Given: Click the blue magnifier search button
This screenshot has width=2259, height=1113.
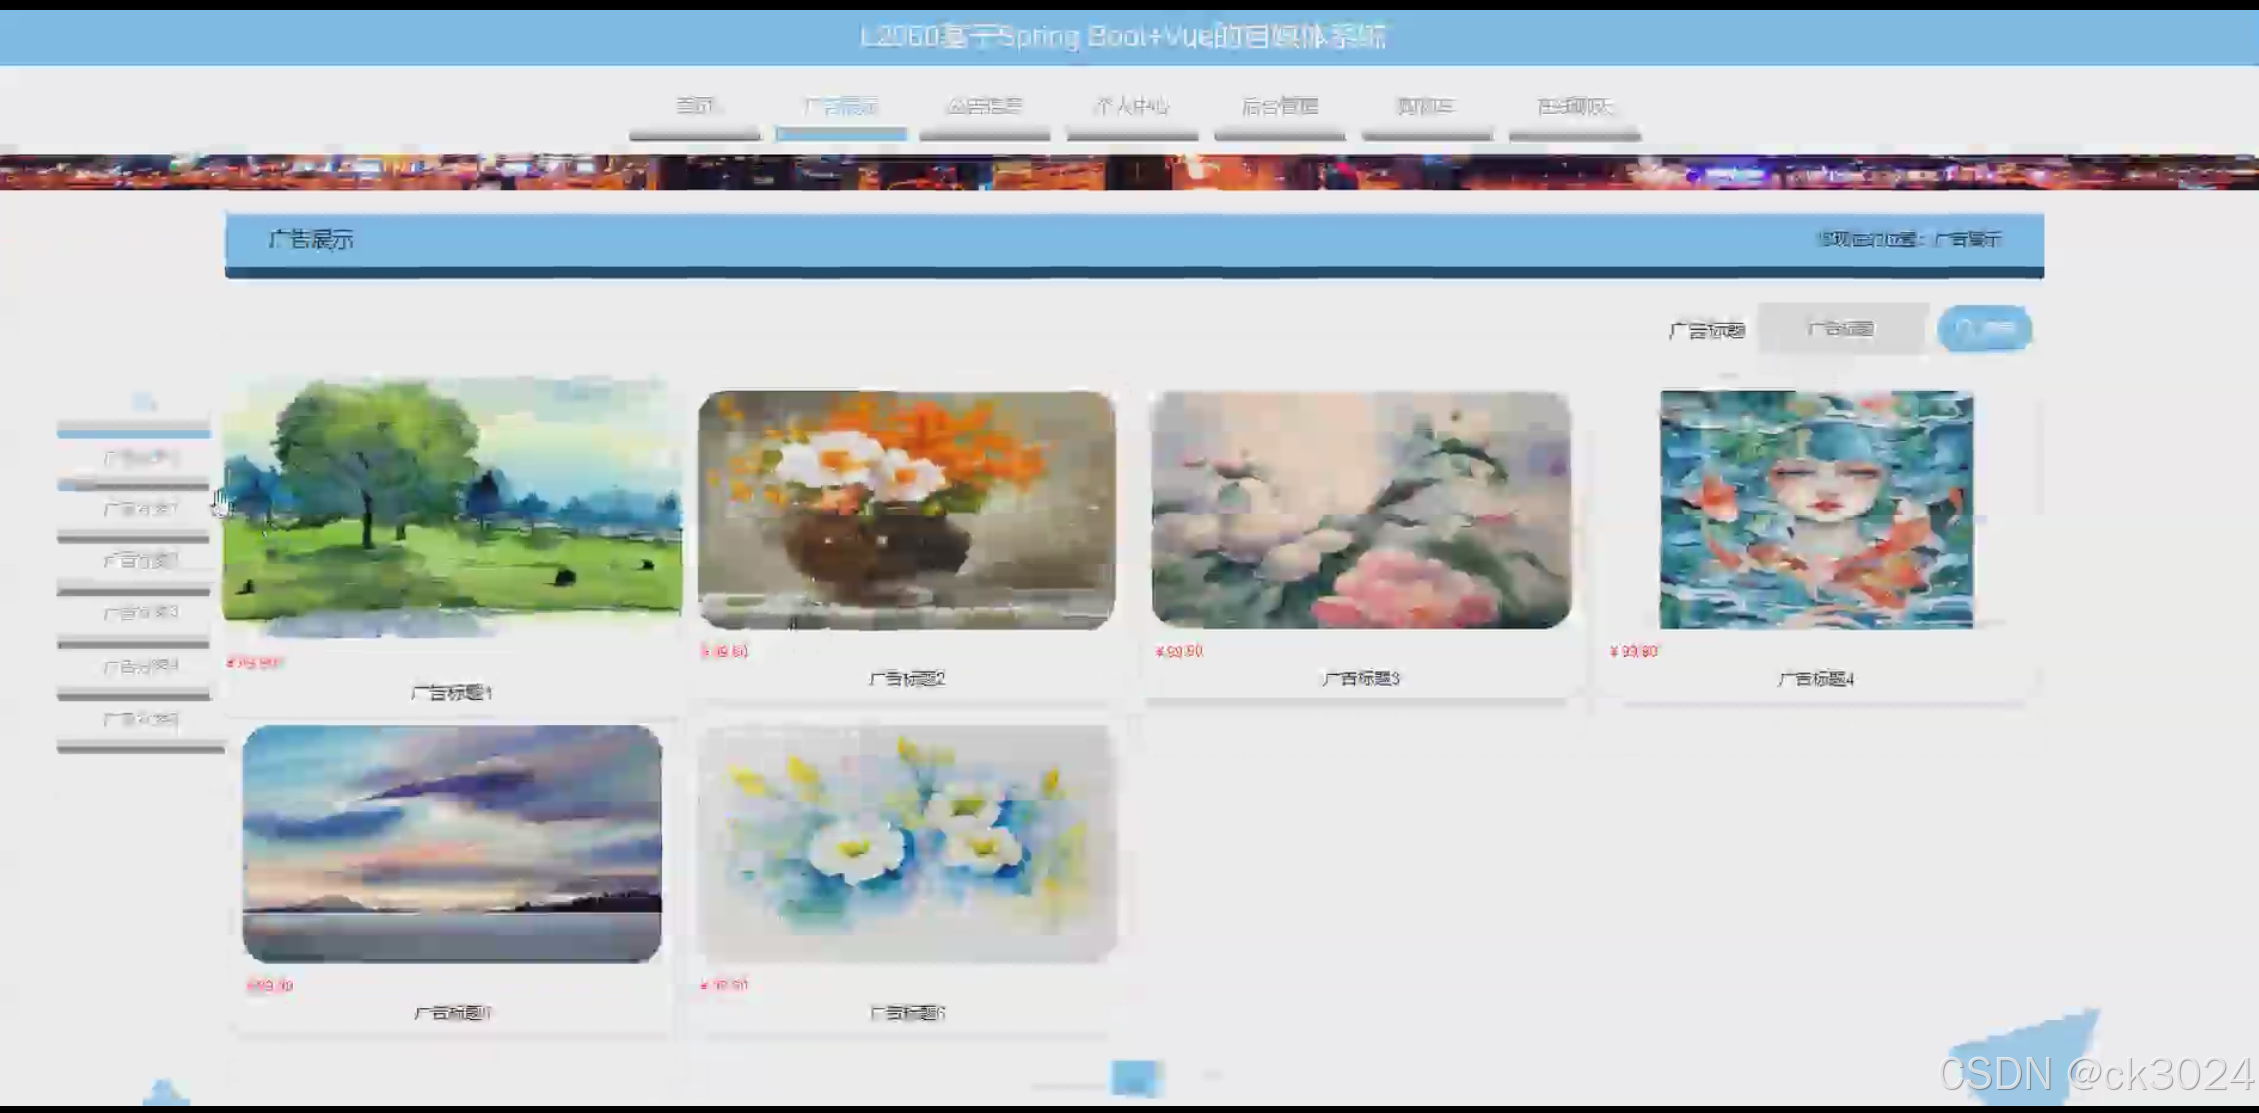Looking at the screenshot, I should tap(1984, 328).
